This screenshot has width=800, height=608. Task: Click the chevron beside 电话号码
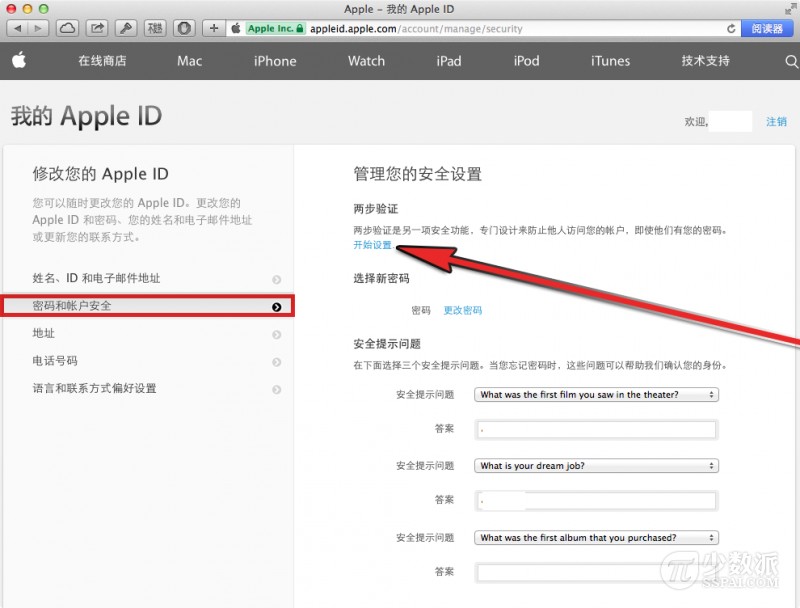(x=277, y=362)
